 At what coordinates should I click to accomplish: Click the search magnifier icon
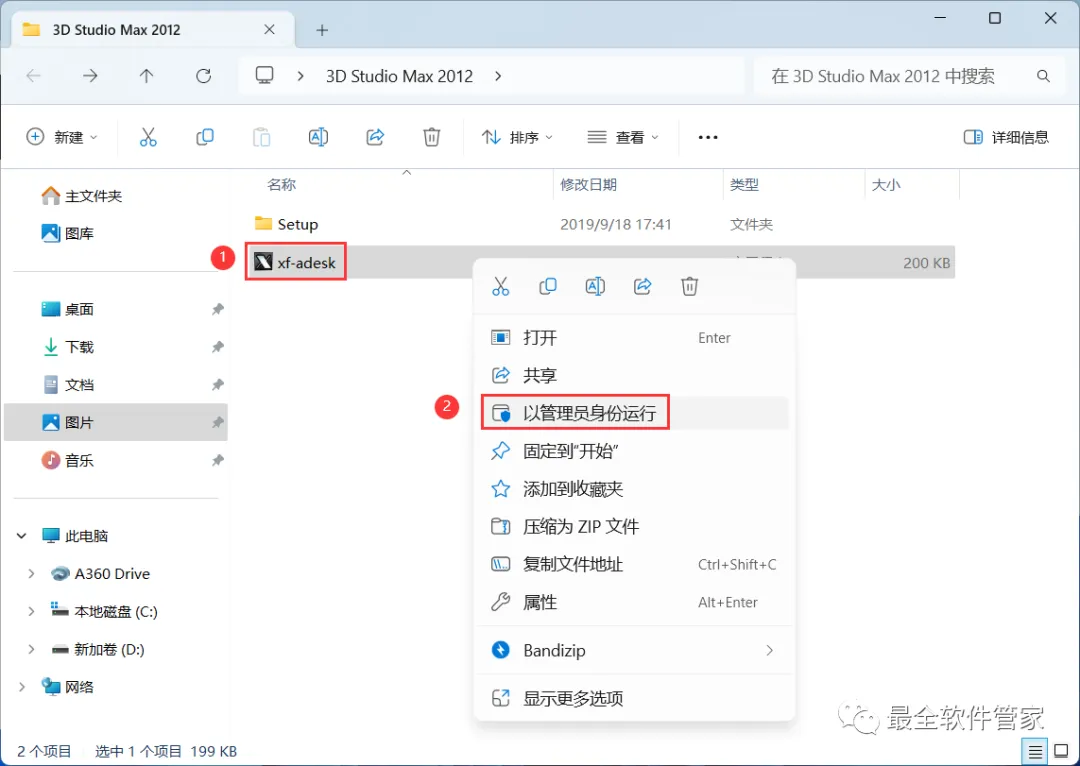[1043, 76]
